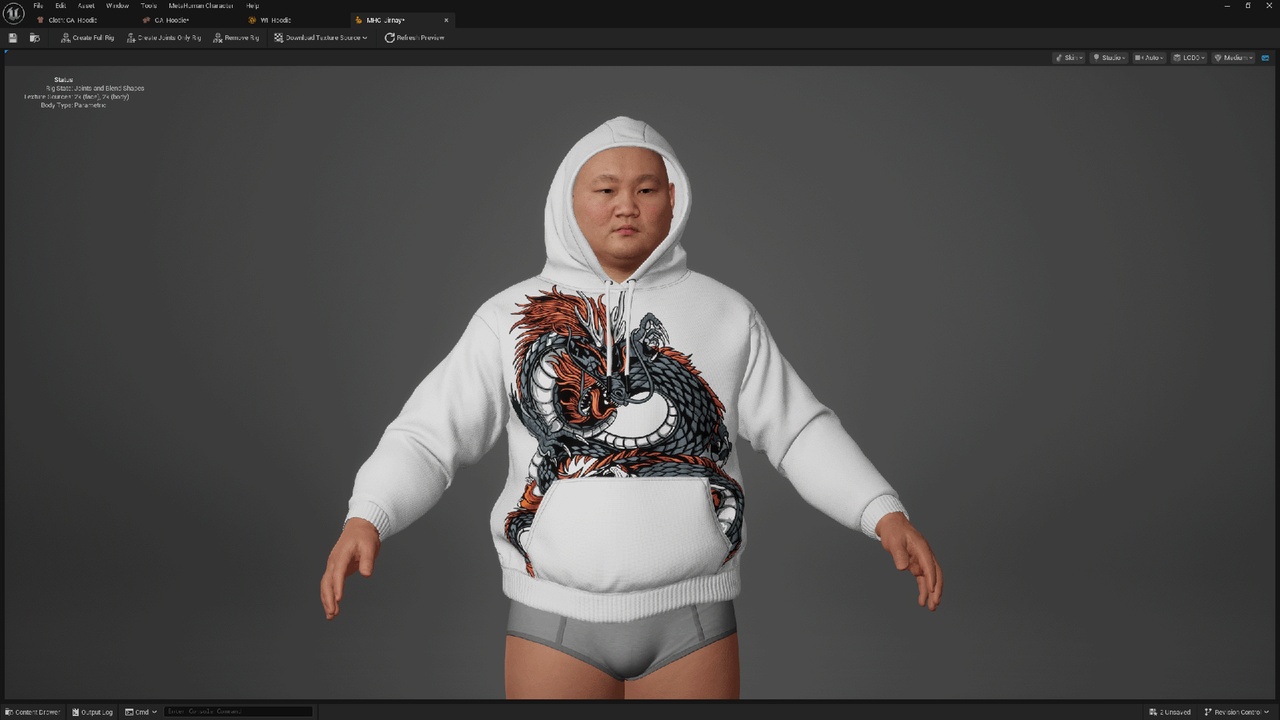Open the Asset menu
The width and height of the screenshot is (1280, 720).
point(87,5)
